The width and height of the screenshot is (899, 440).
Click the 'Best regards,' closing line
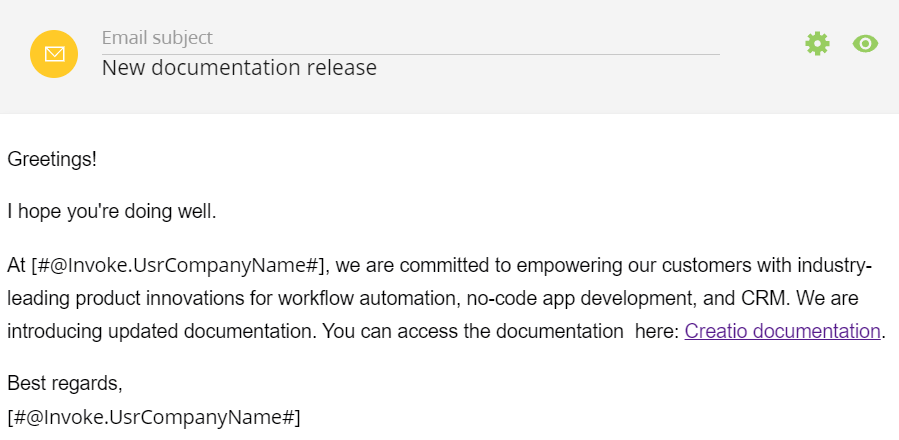pos(65,383)
